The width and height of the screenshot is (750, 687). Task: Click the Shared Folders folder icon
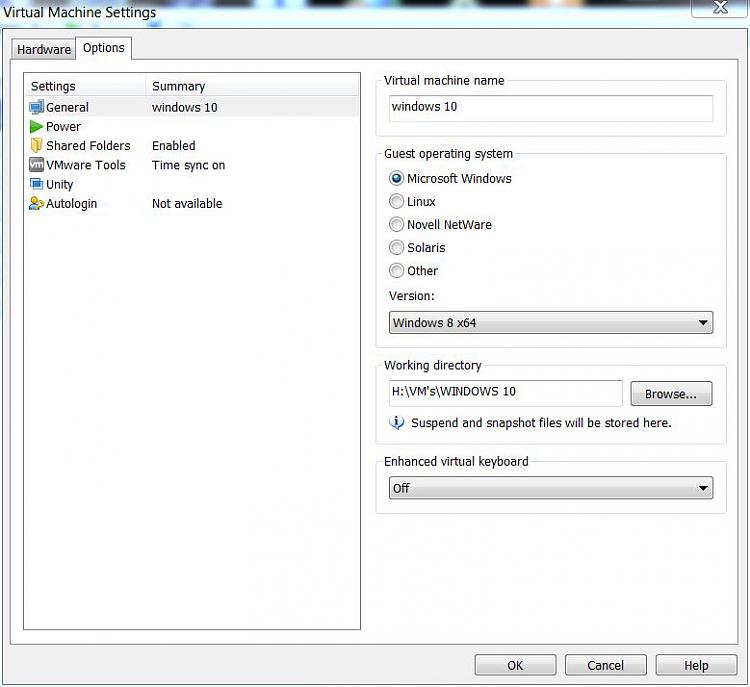36,145
